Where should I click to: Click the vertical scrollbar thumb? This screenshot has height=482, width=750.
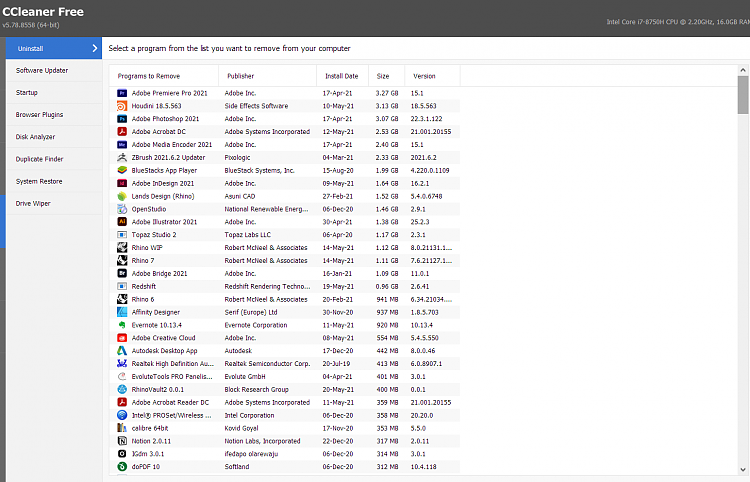743,95
